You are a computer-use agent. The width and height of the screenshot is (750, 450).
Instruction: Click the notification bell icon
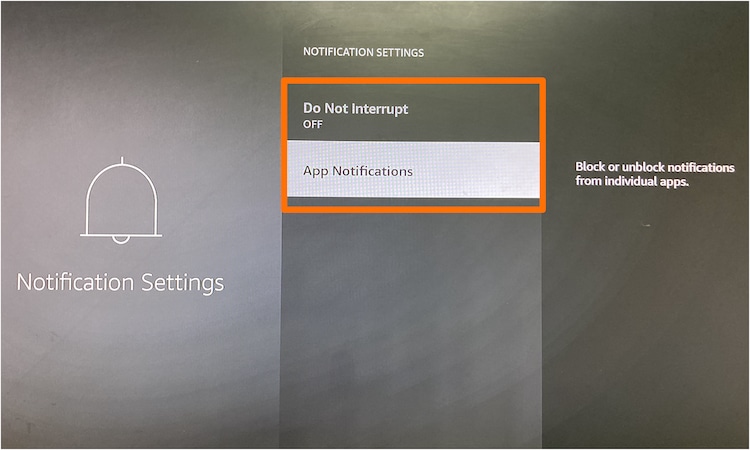tap(121, 200)
